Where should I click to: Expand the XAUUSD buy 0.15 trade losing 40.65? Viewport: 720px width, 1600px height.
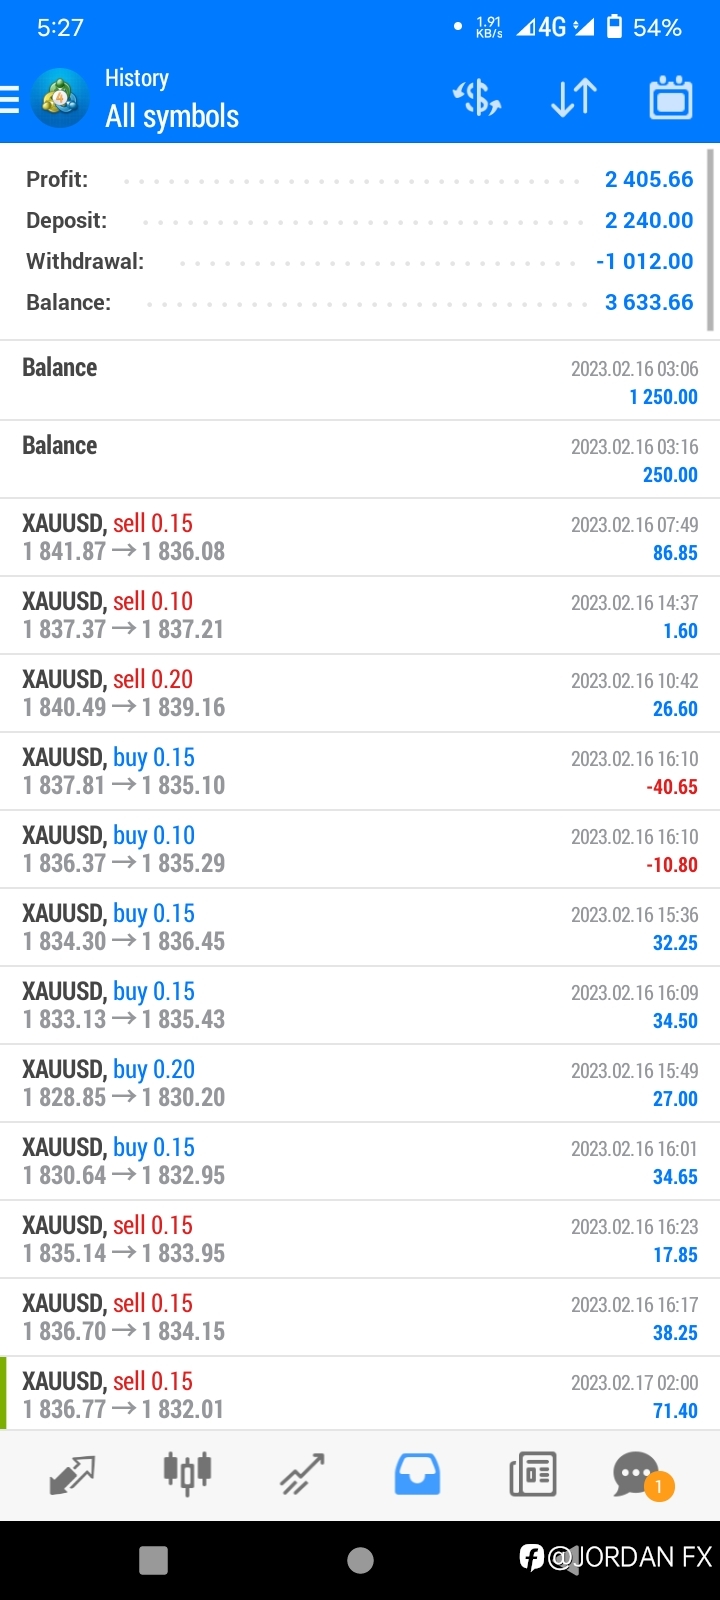click(x=360, y=771)
